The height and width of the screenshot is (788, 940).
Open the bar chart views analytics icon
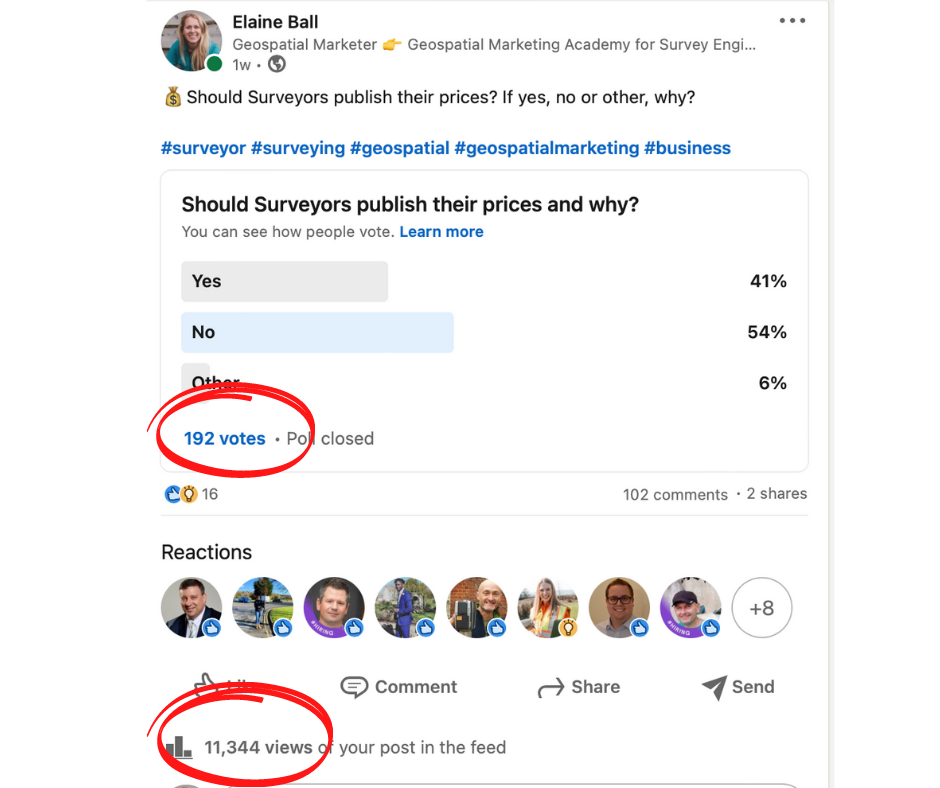point(179,747)
